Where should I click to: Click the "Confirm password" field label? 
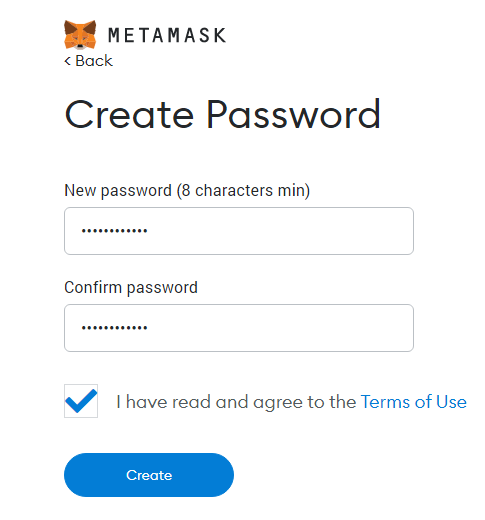coord(131,288)
